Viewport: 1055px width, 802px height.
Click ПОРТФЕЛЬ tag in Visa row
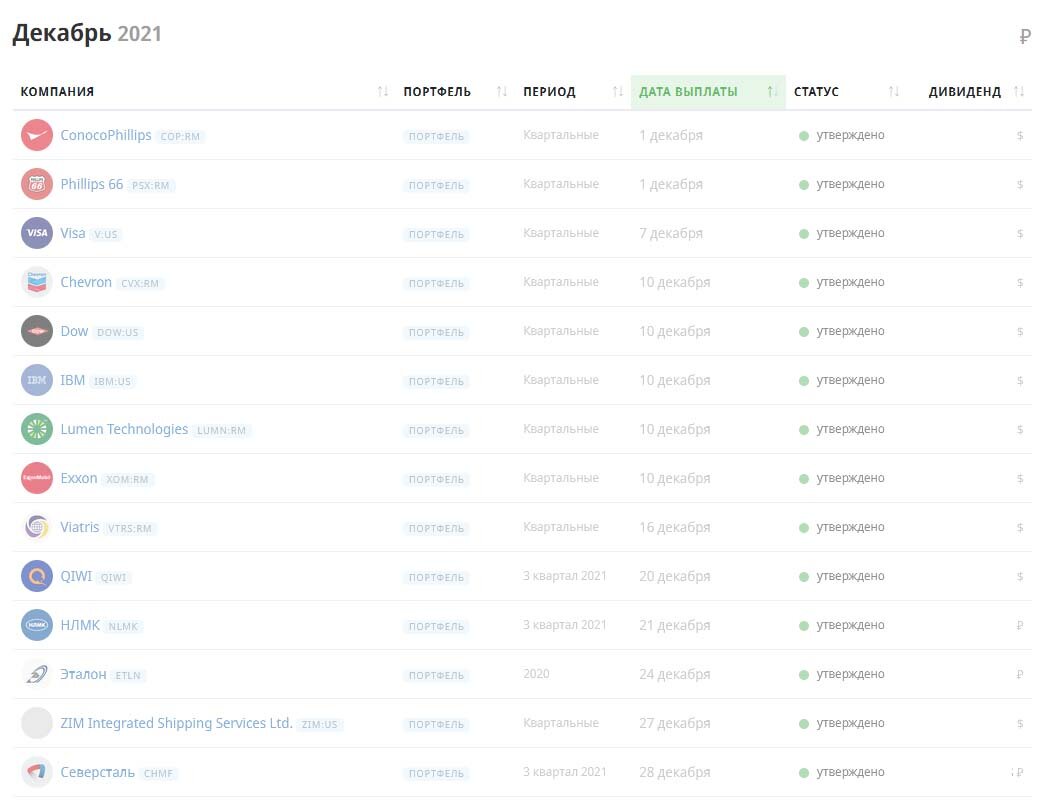(437, 234)
